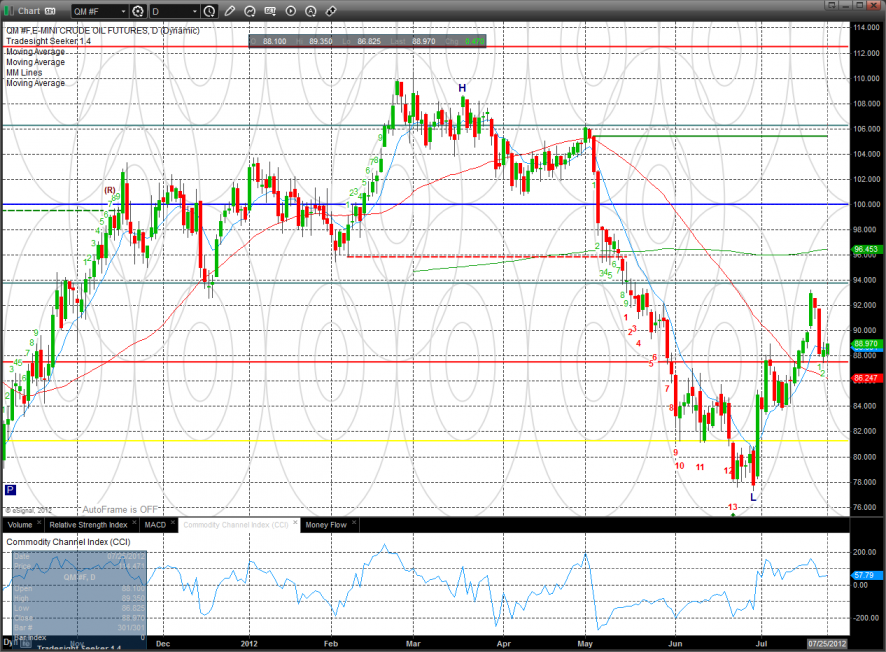This screenshot has height=652, width=886.
Task: Open the Money Flow tab
Action: click(x=325, y=524)
